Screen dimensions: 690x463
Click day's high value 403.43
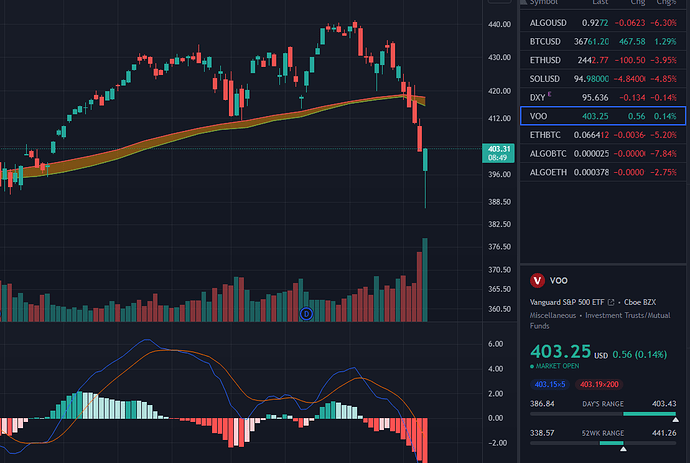click(x=664, y=404)
